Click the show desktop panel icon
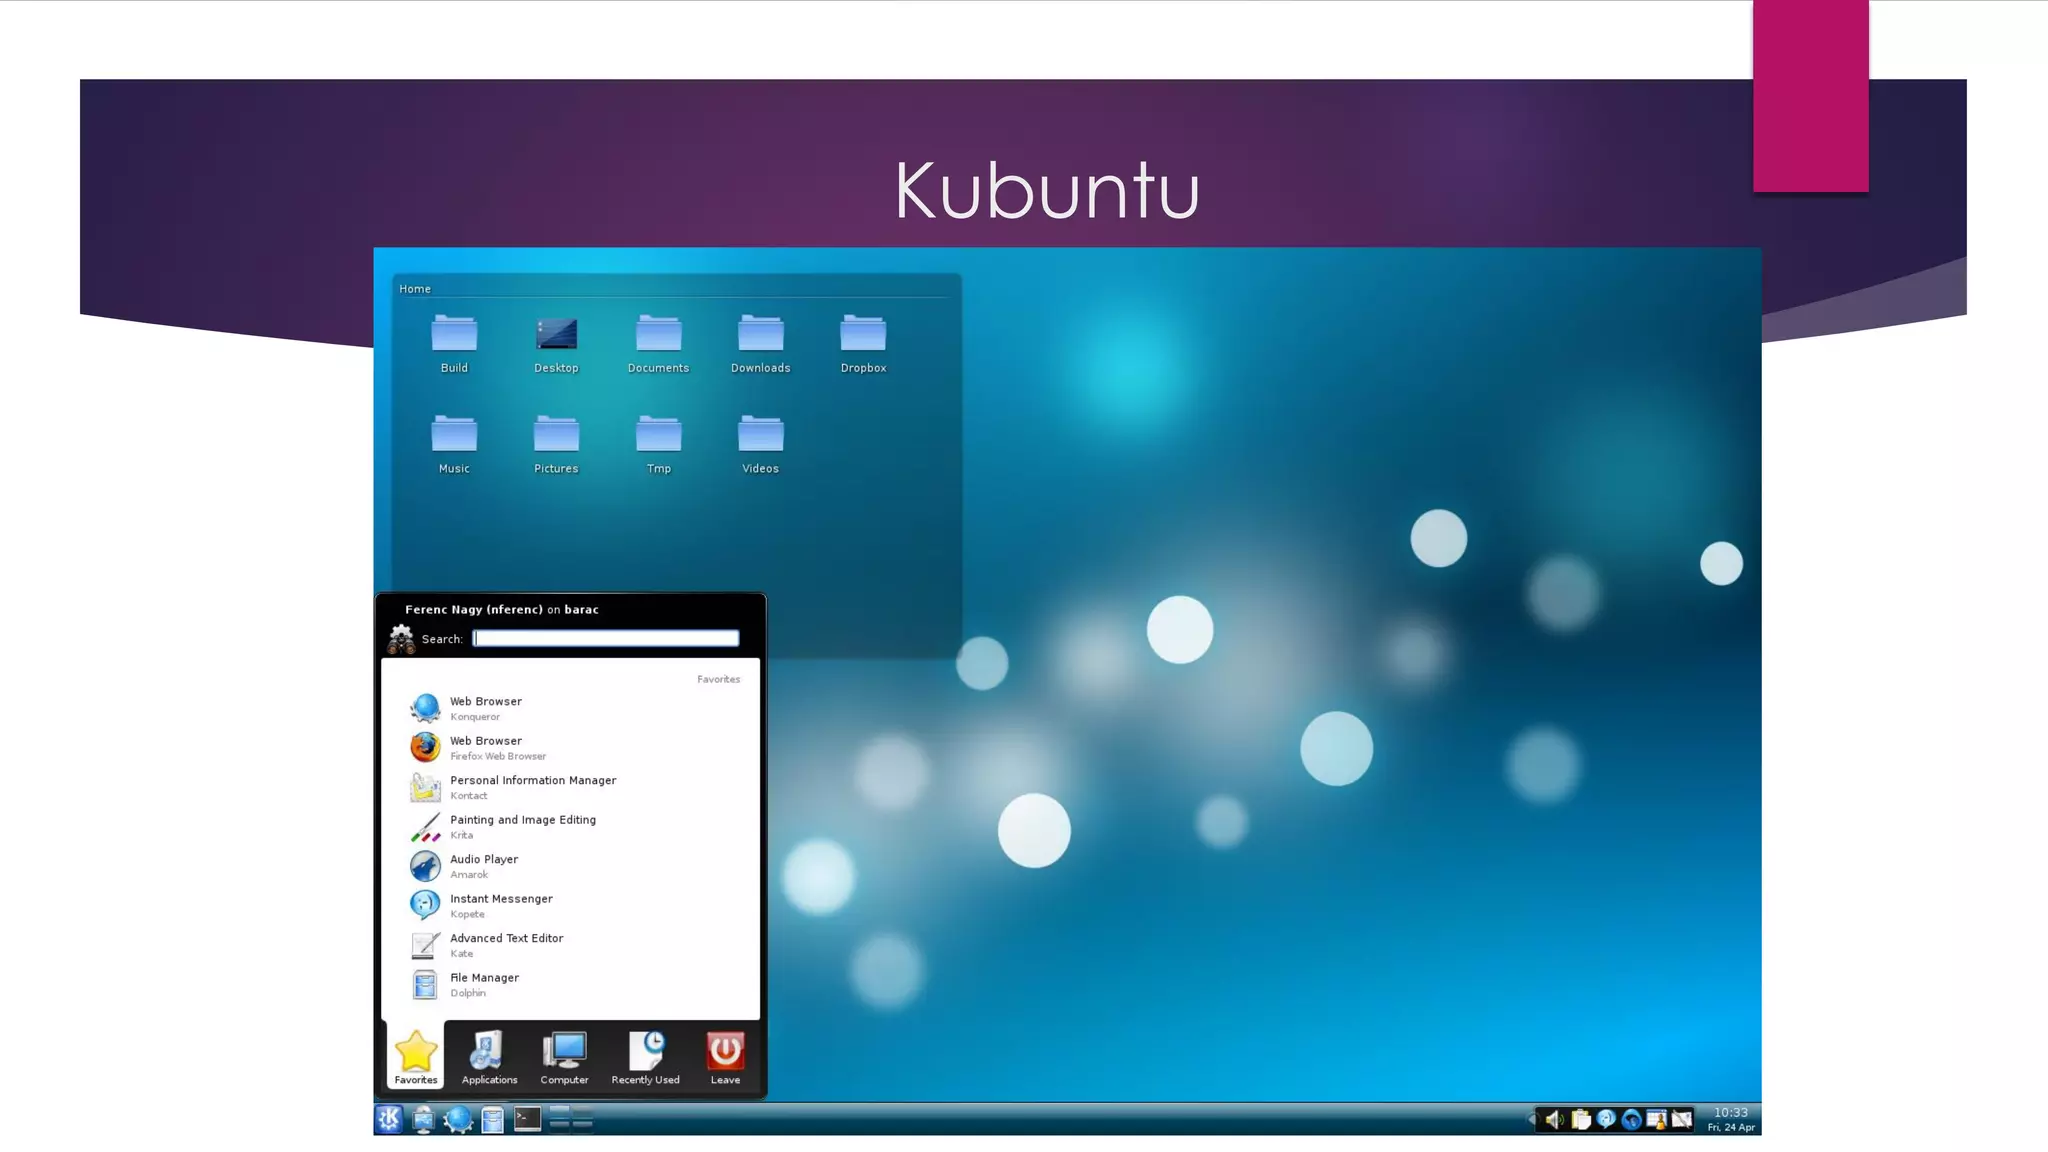 [423, 1119]
